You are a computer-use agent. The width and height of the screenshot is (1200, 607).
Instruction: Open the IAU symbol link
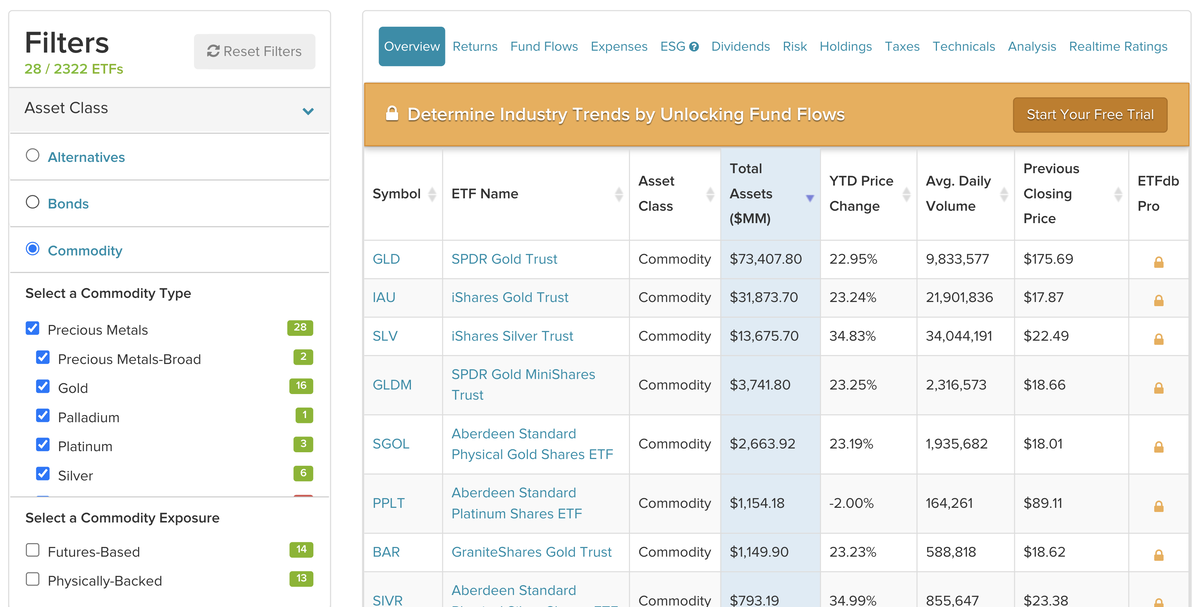385,297
